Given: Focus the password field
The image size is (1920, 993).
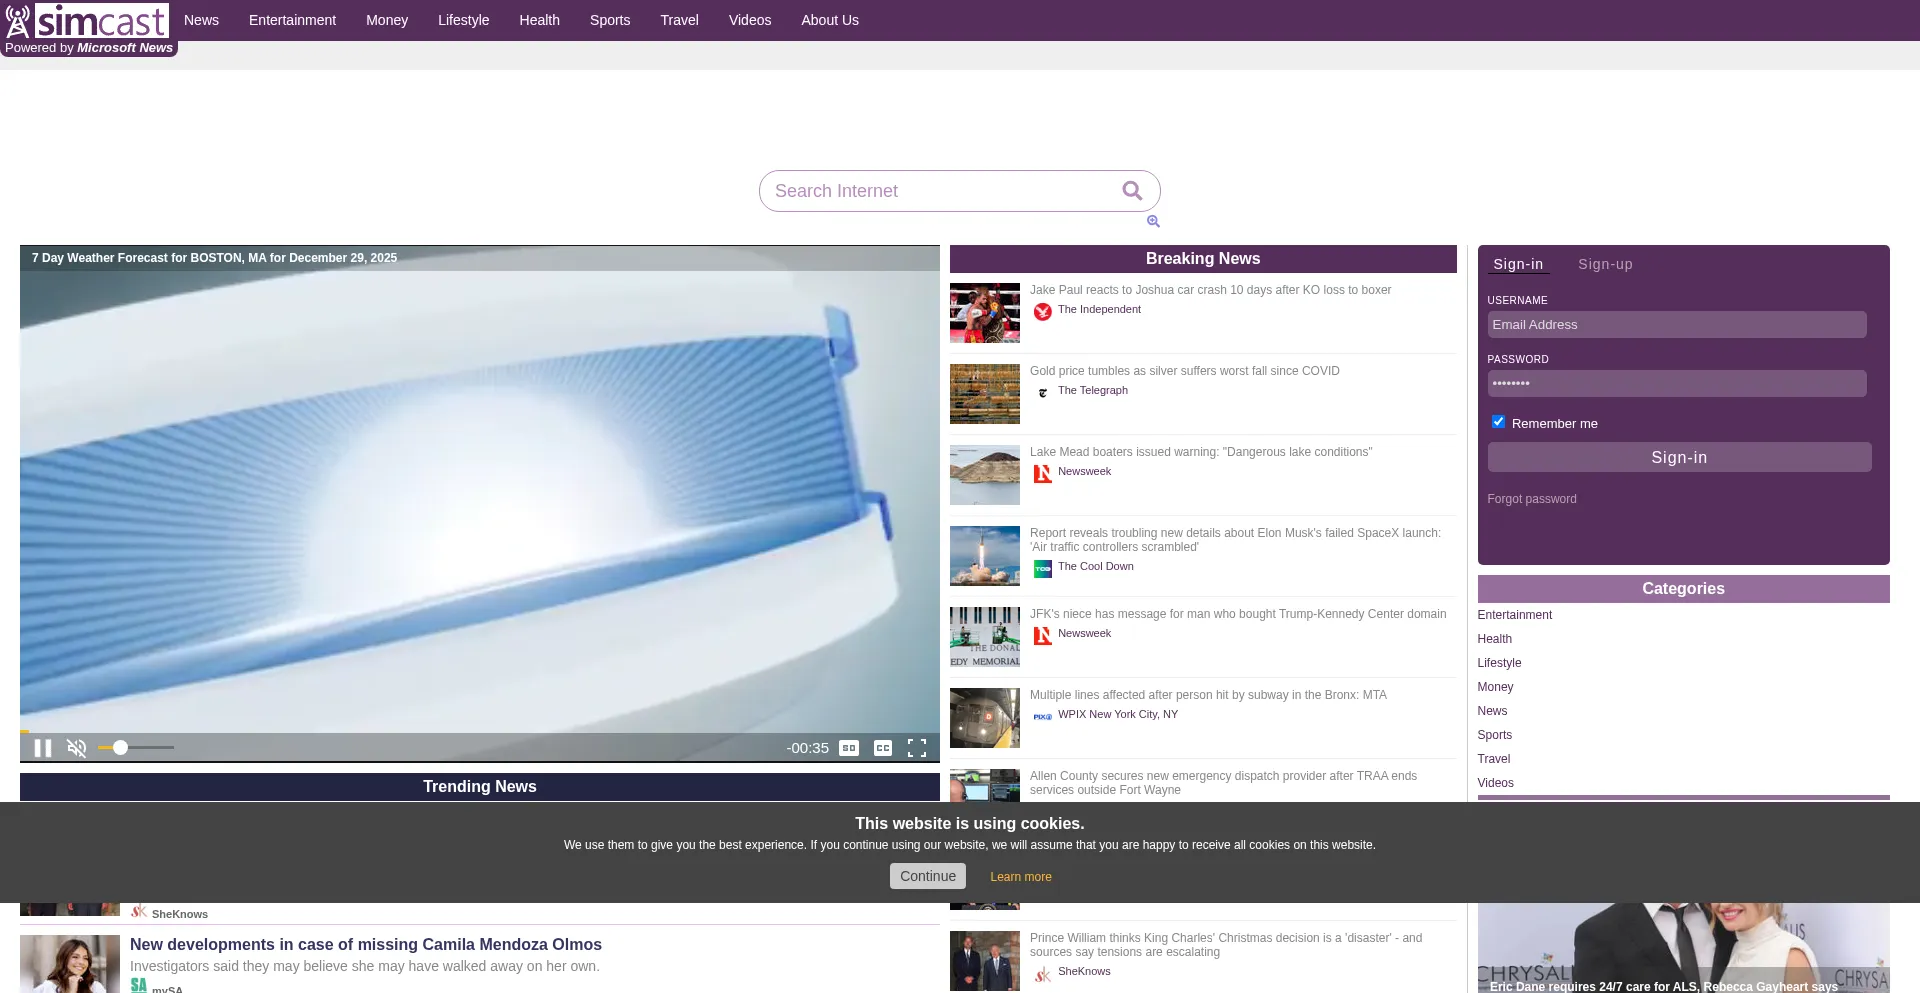Looking at the screenshot, I should coord(1677,384).
